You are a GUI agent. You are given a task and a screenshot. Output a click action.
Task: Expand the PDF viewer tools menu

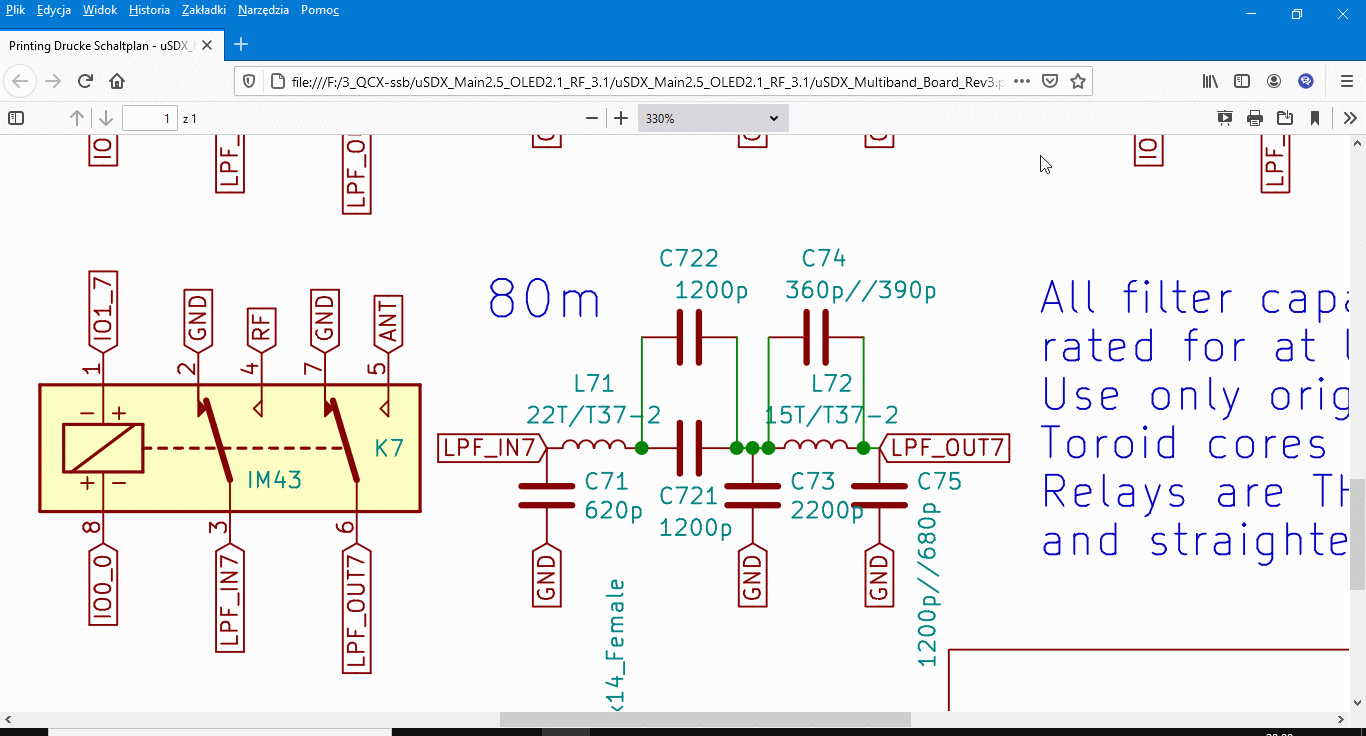(x=1349, y=118)
